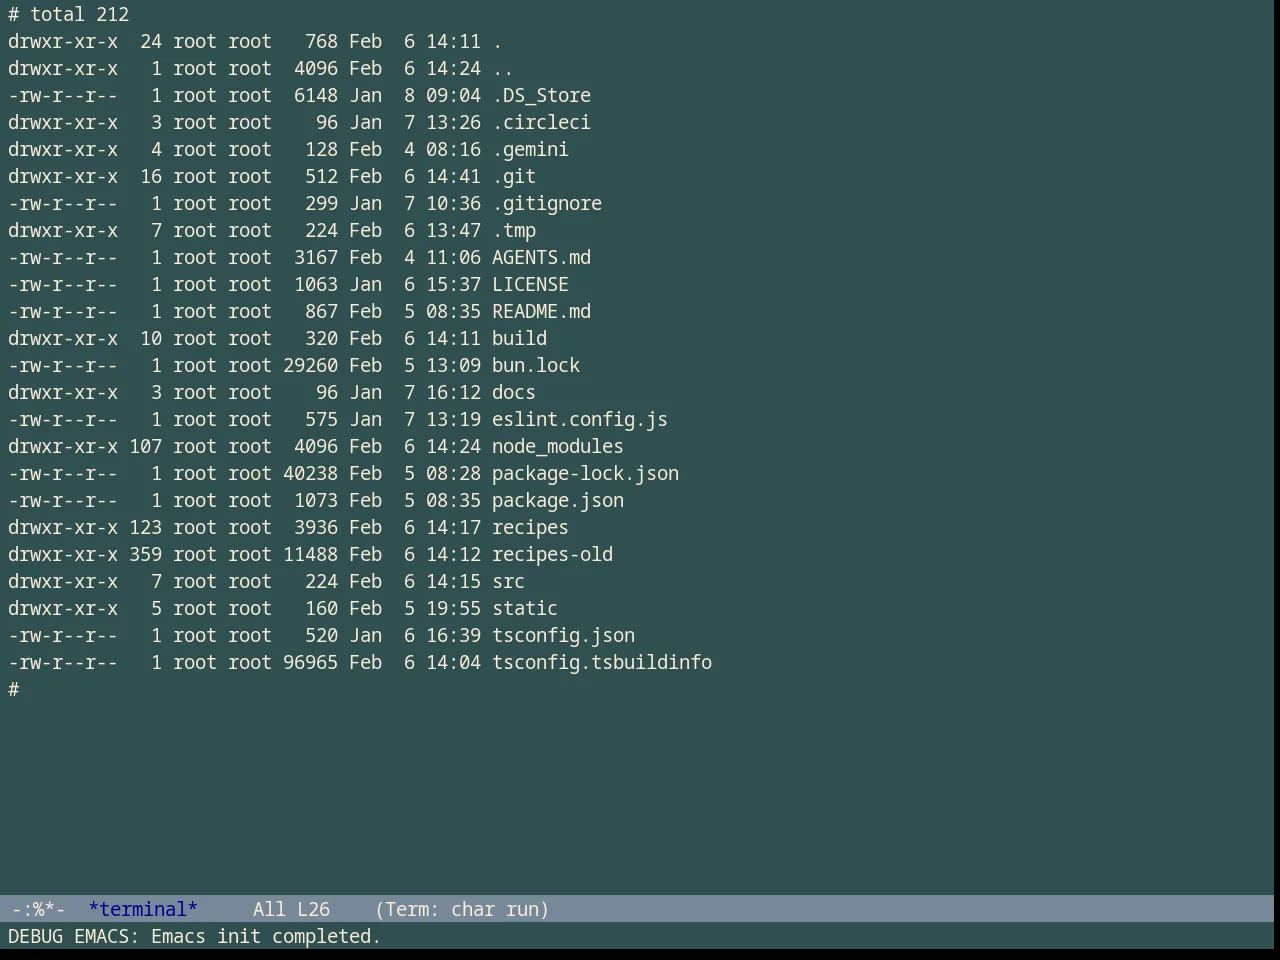Click on eslint.config.js file name
1280x960 pixels.
coord(580,419)
